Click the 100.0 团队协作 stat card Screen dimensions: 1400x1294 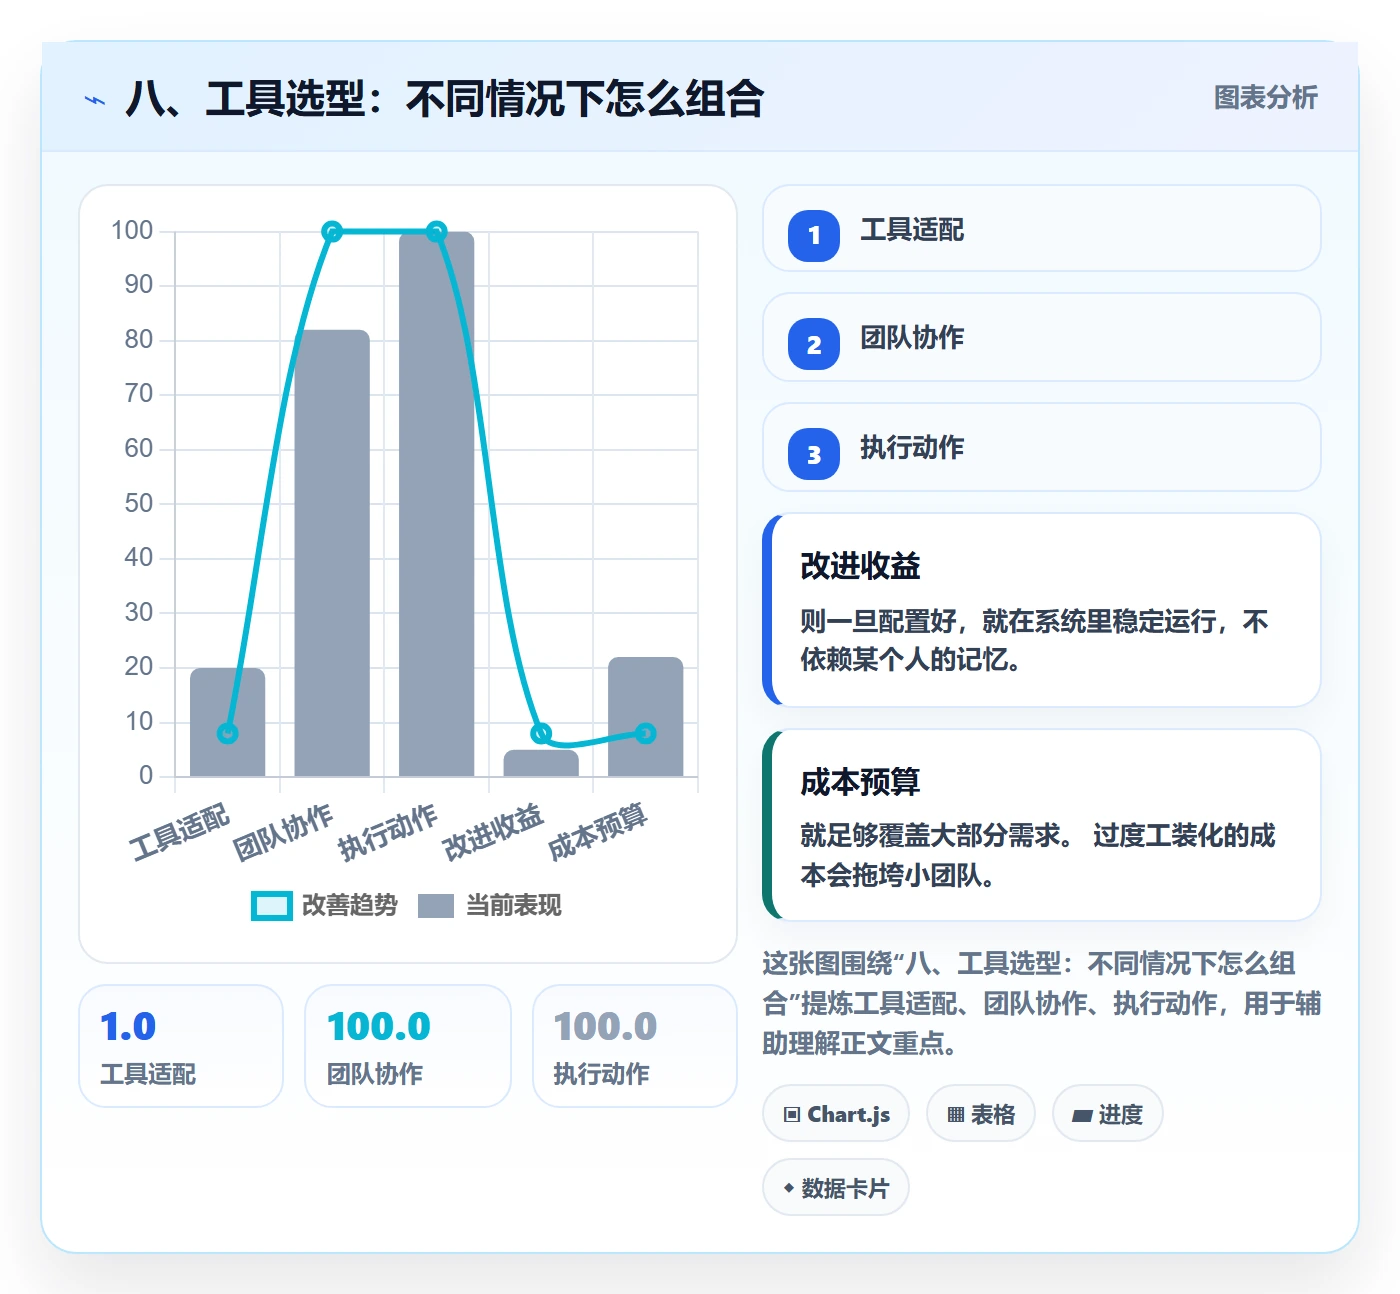(408, 1046)
